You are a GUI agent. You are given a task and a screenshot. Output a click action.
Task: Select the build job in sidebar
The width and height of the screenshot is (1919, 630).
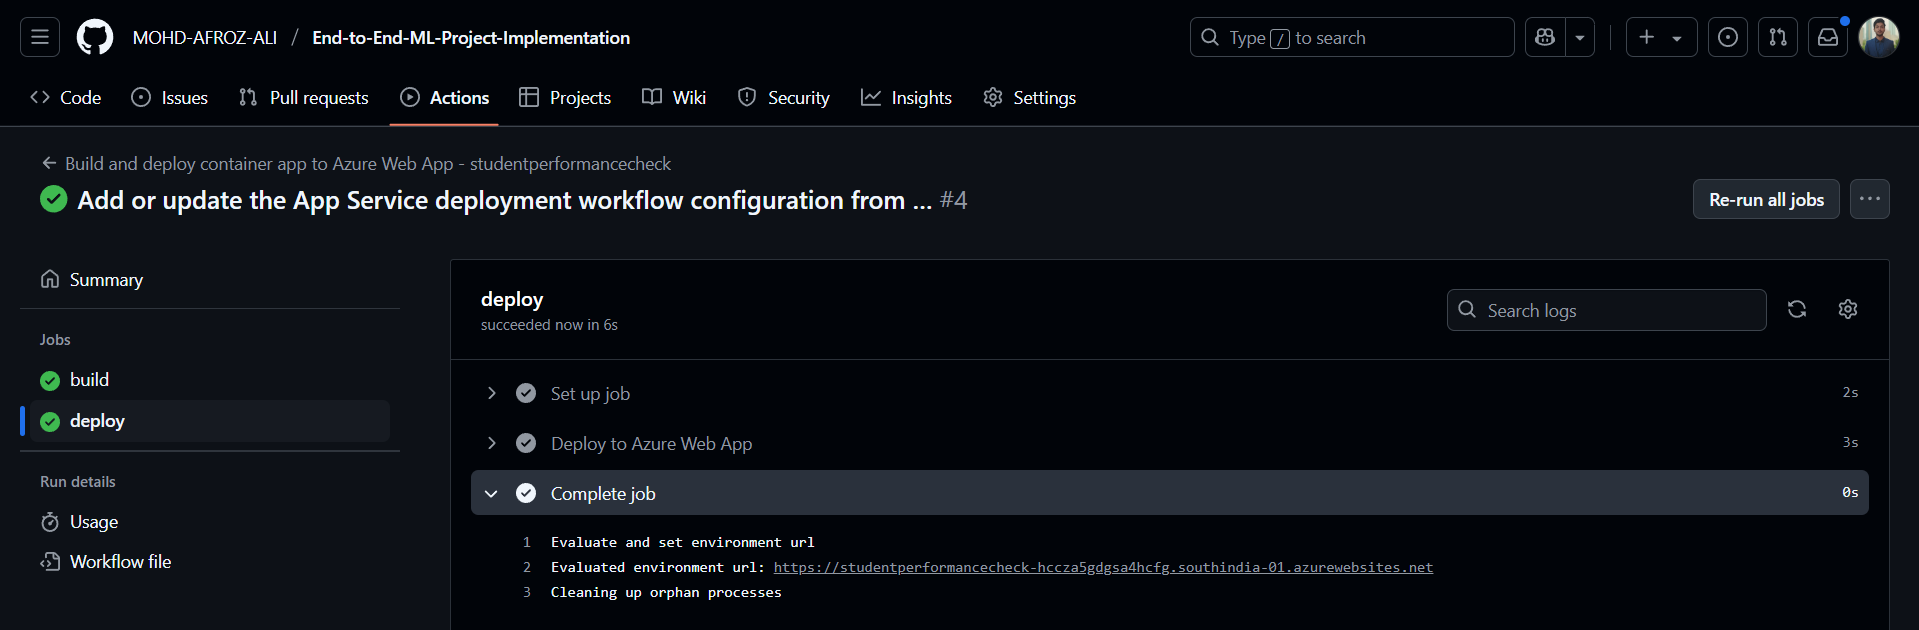coord(89,380)
